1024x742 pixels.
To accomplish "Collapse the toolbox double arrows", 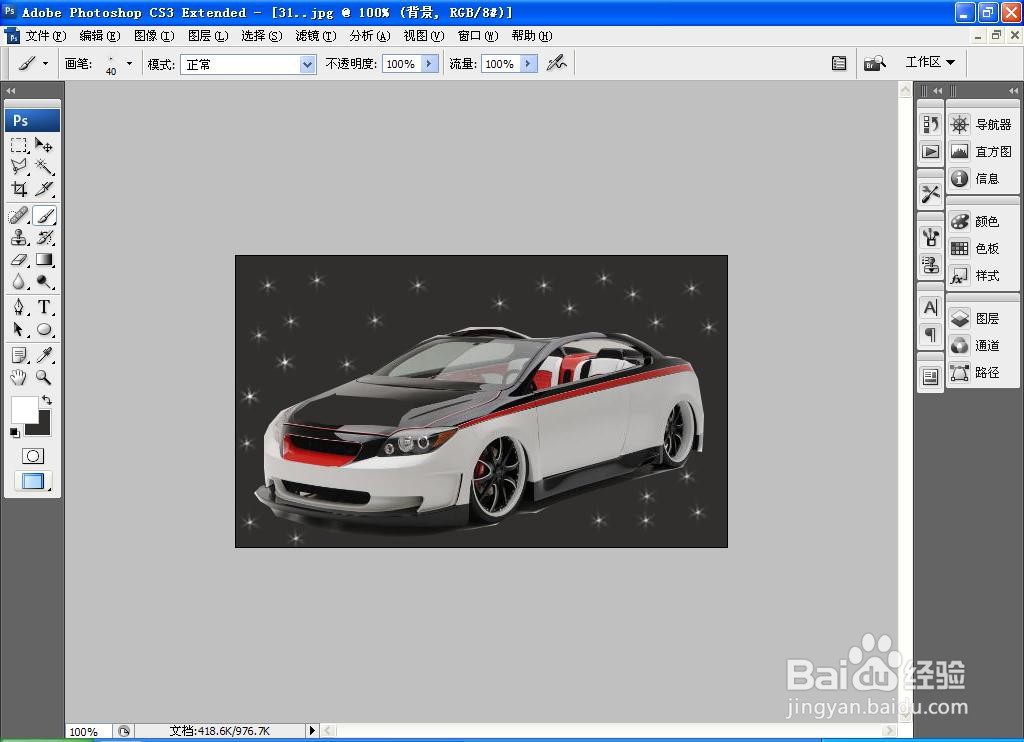I will [x=10, y=91].
